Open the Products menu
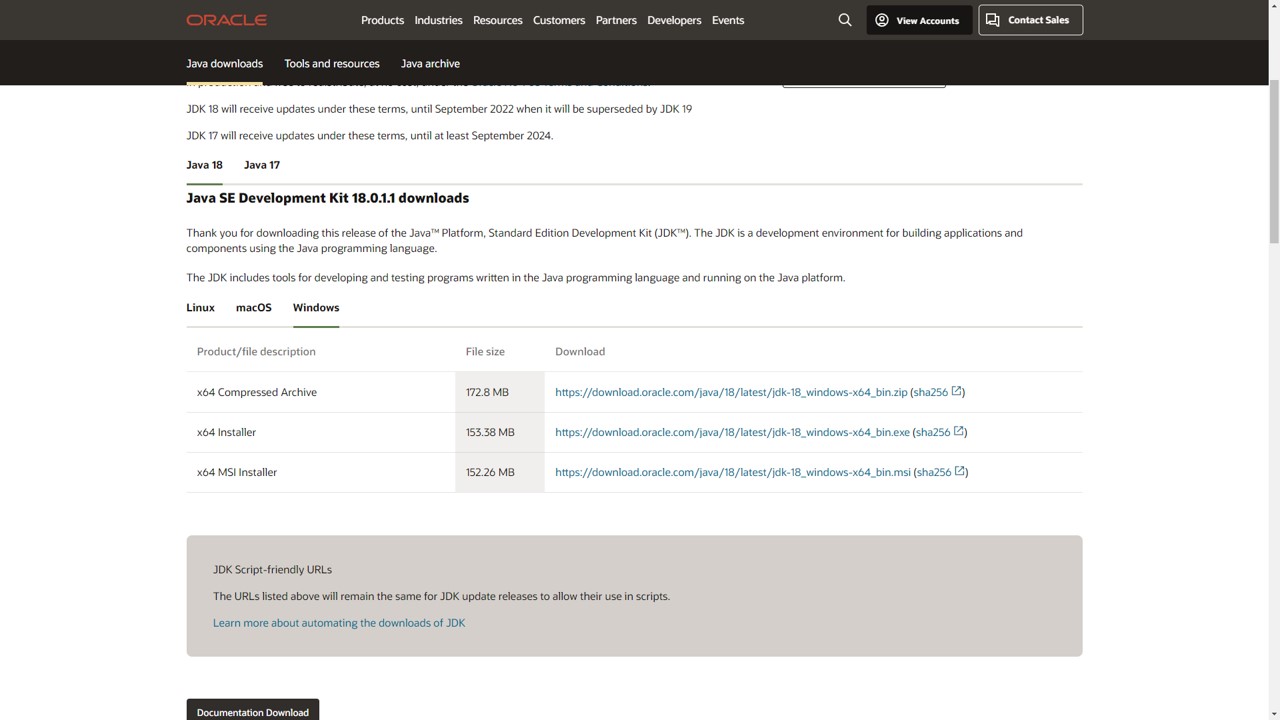 click(x=382, y=20)
